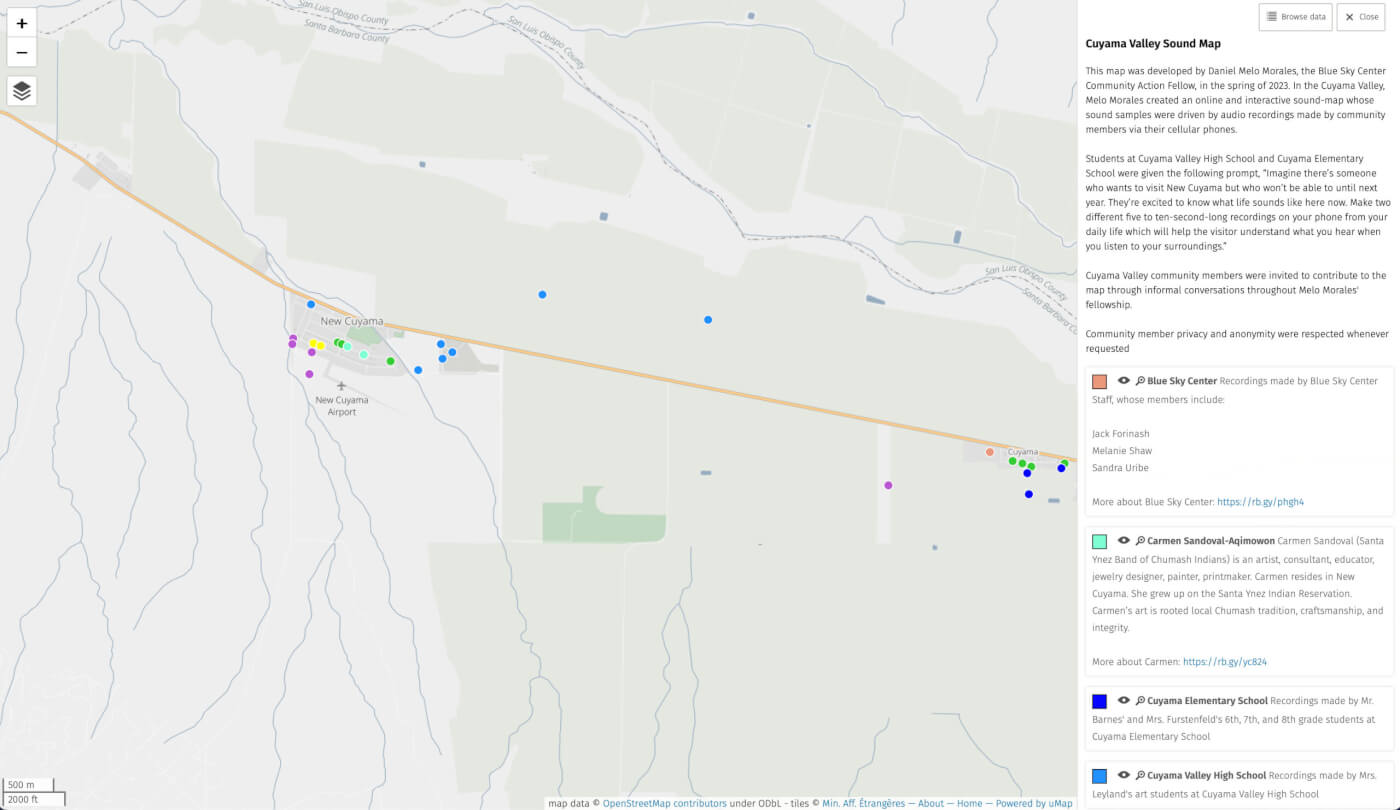1400x810 pixels.
Task: Hide the Blue Sky Center layer
Action: [1124, 381]
